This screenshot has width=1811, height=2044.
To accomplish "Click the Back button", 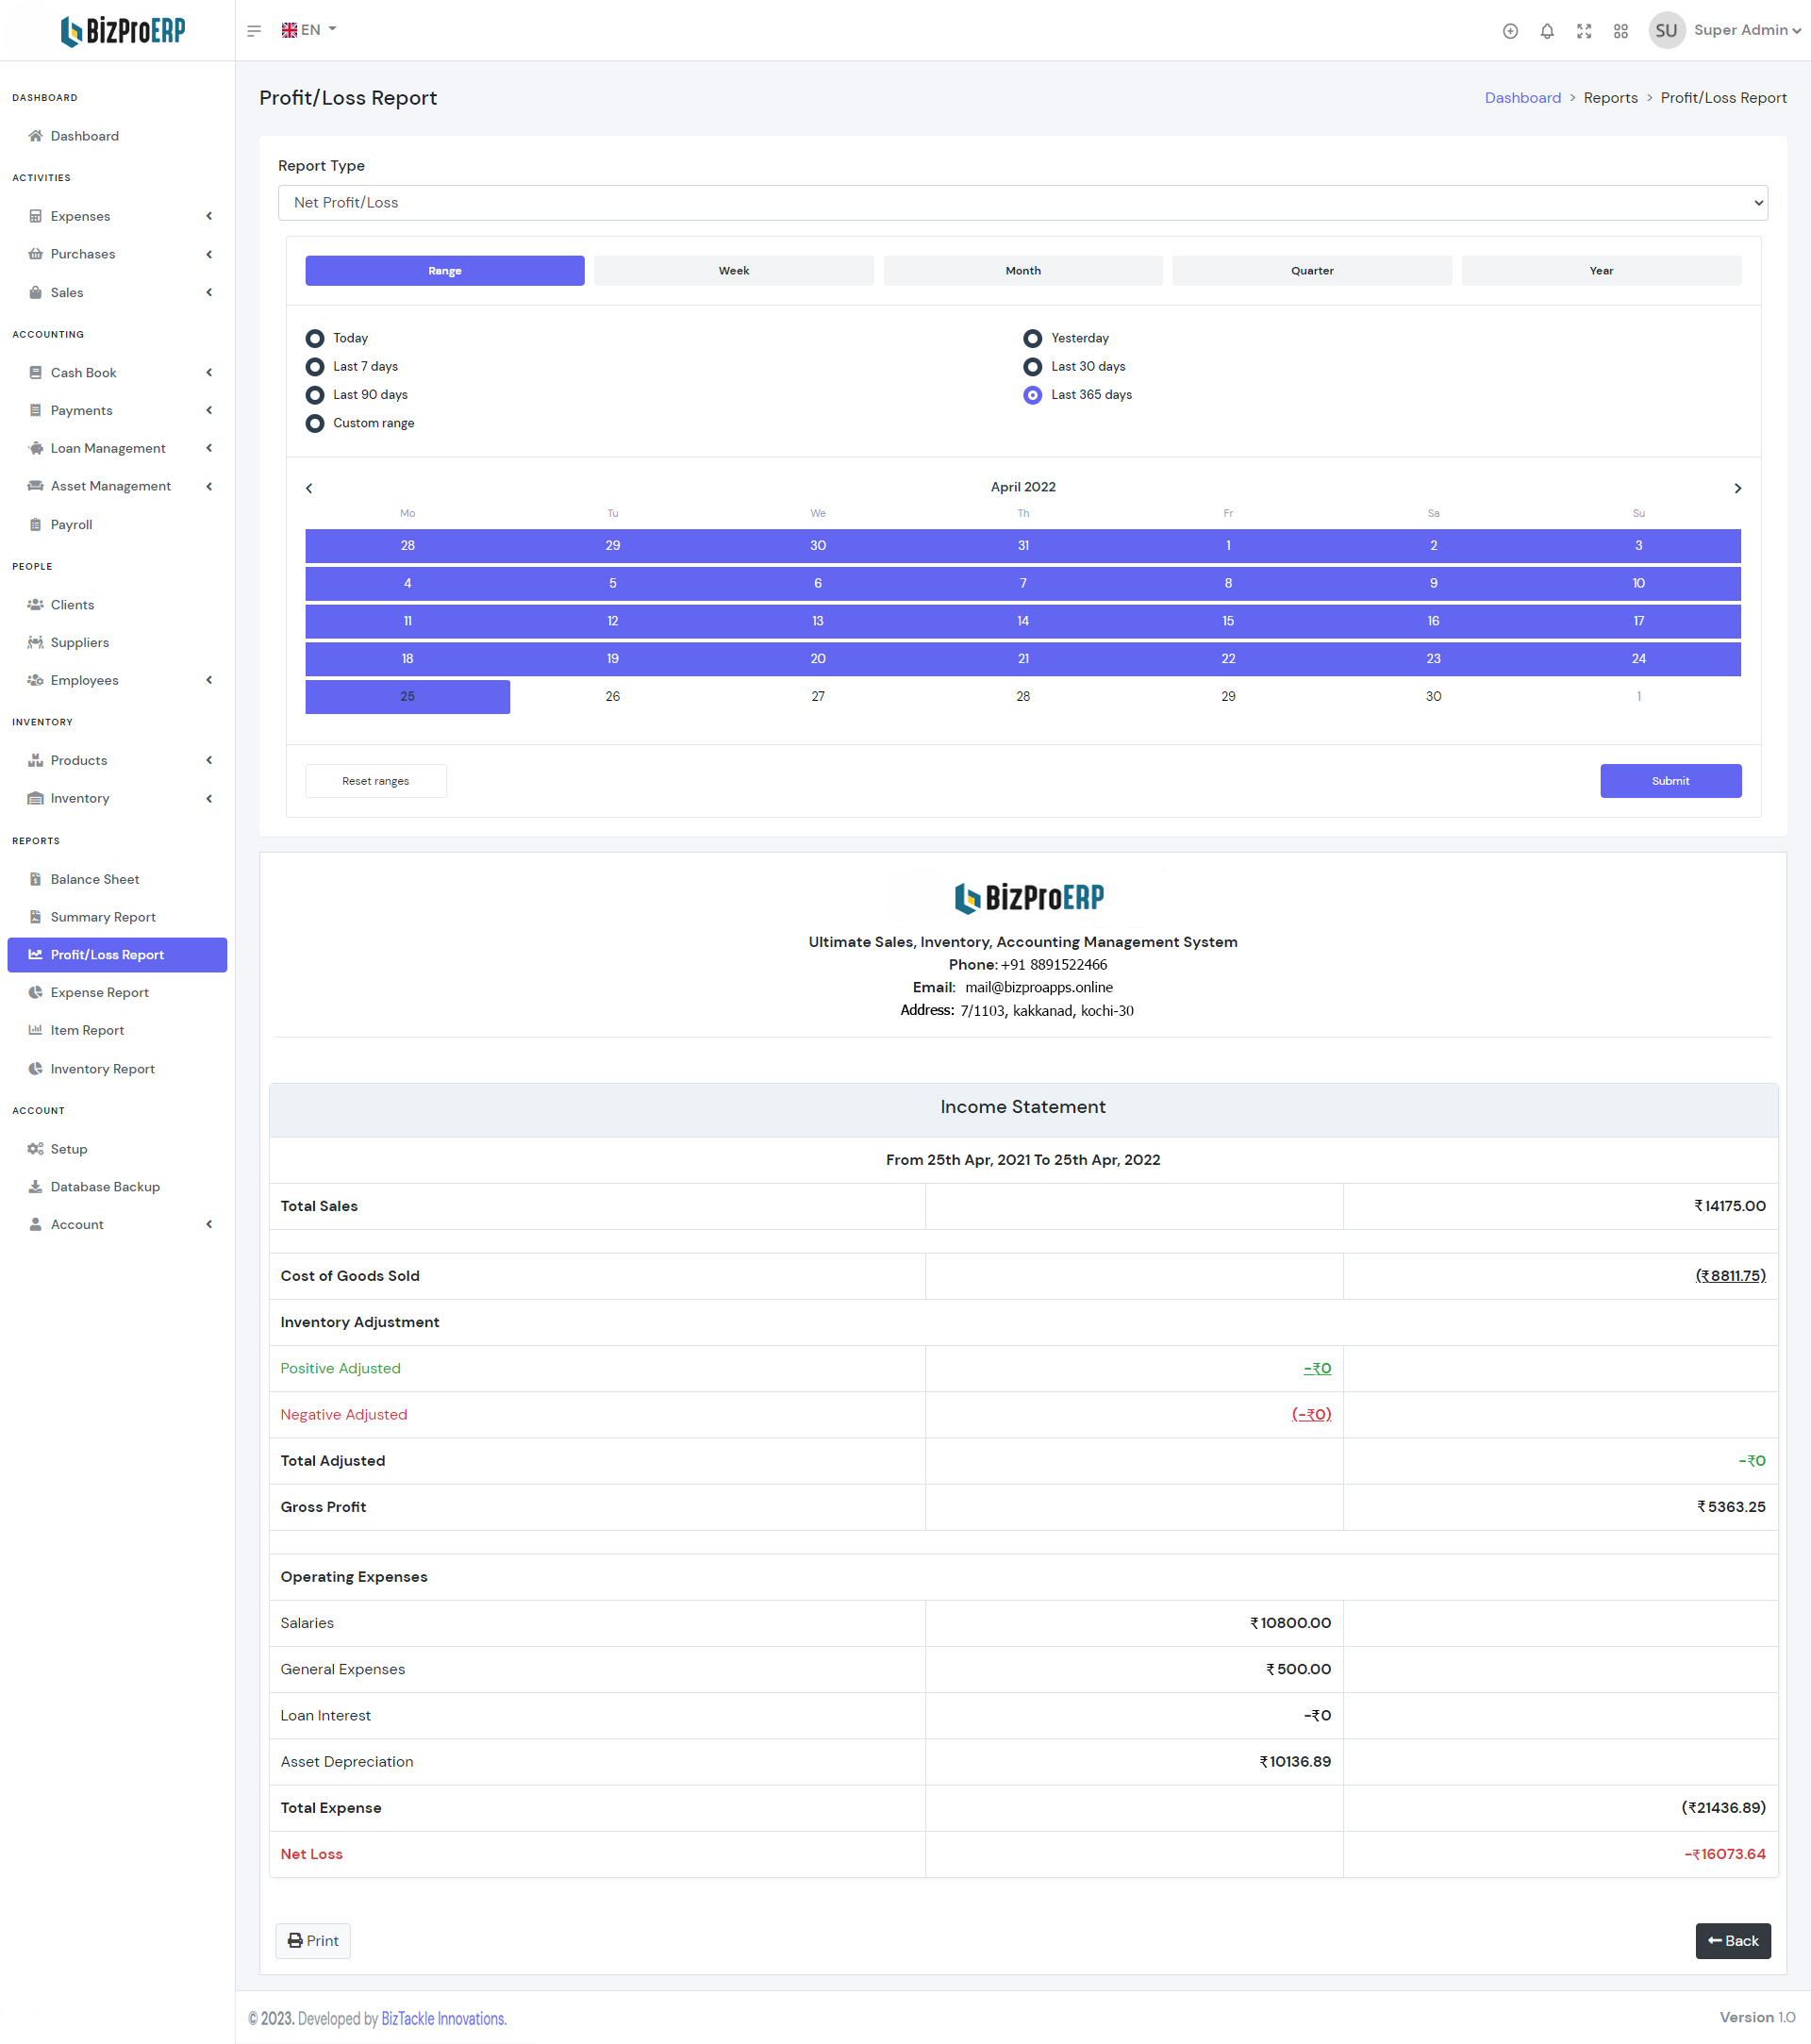I will [x=1733, y=1941].
